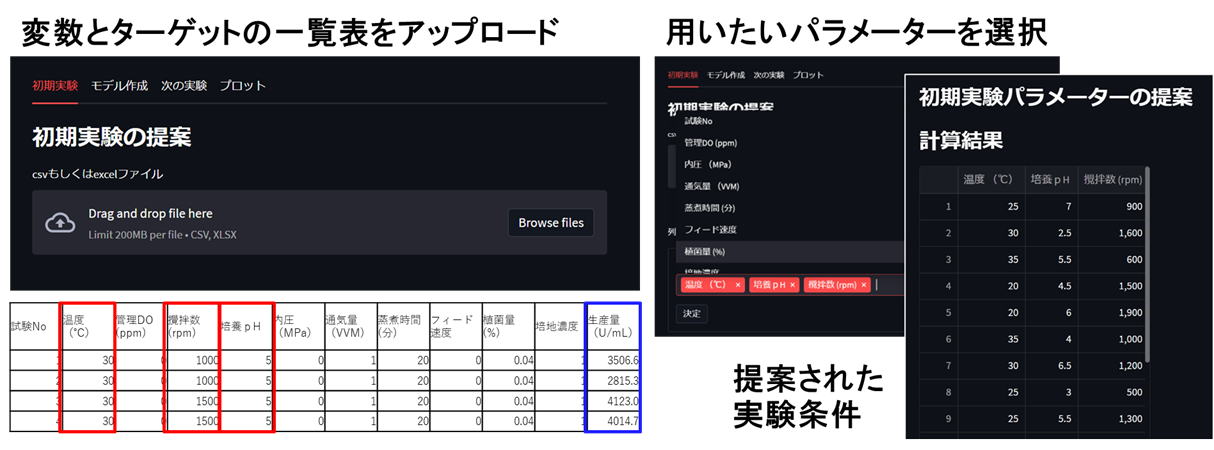
Task: Select フィード速度 from the parameter list
Action: [x=710, y=229]
